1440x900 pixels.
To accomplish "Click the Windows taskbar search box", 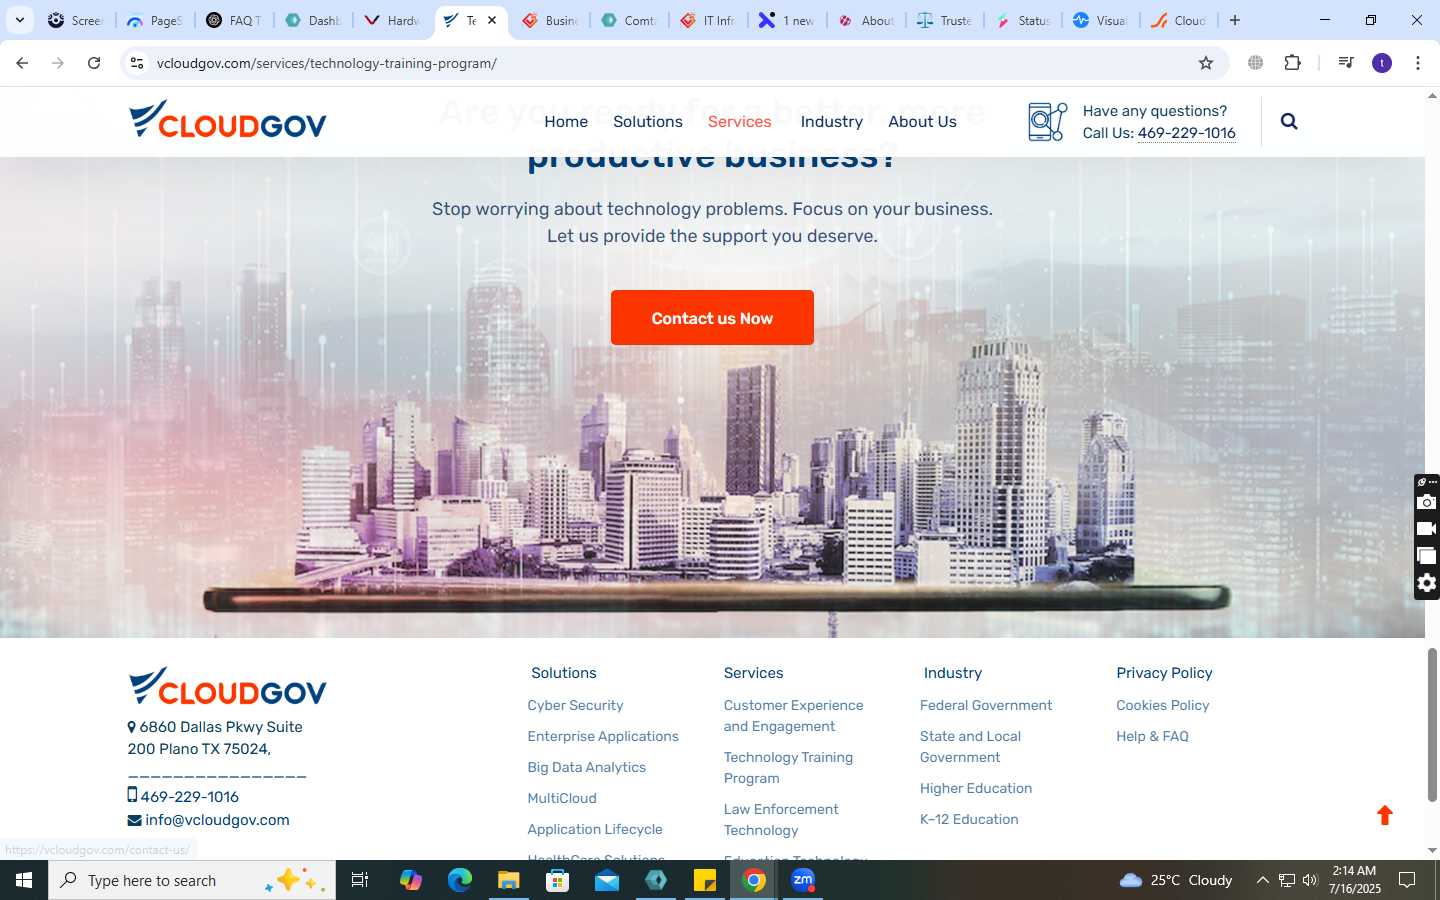I will 192,880.
